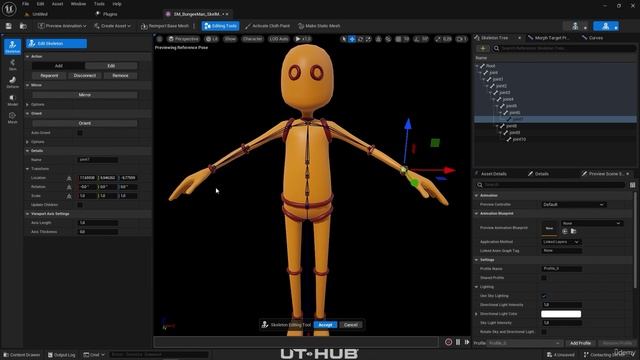Open the File menu

[x=26, y=4]
